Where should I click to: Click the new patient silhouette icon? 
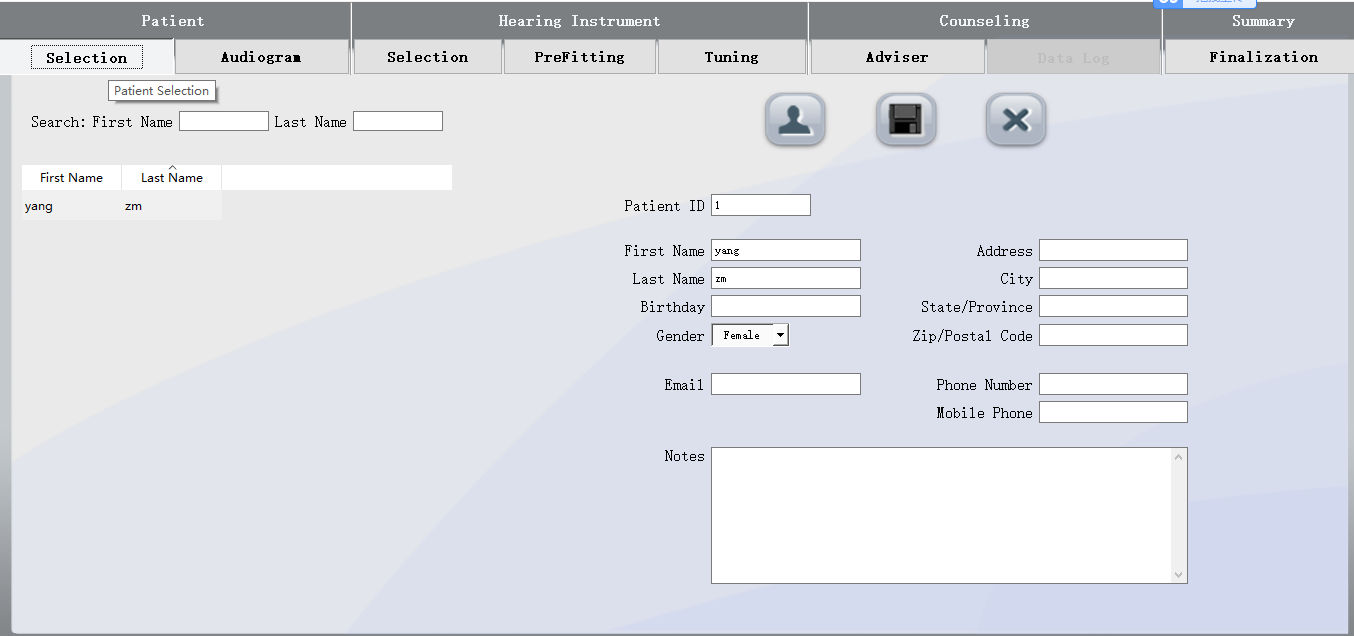[795, 120]
